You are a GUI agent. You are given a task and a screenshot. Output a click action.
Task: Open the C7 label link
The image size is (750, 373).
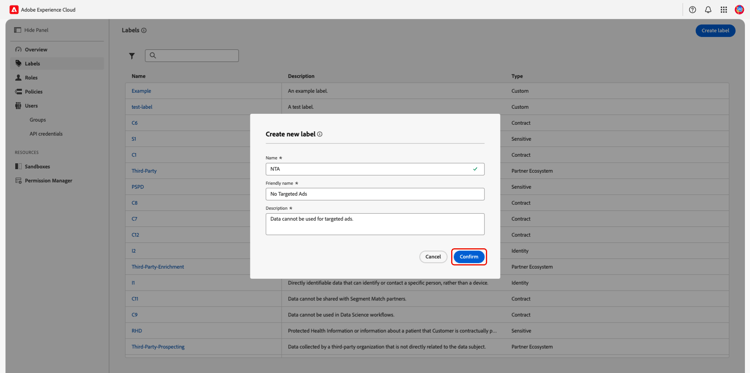coord(134,219)
